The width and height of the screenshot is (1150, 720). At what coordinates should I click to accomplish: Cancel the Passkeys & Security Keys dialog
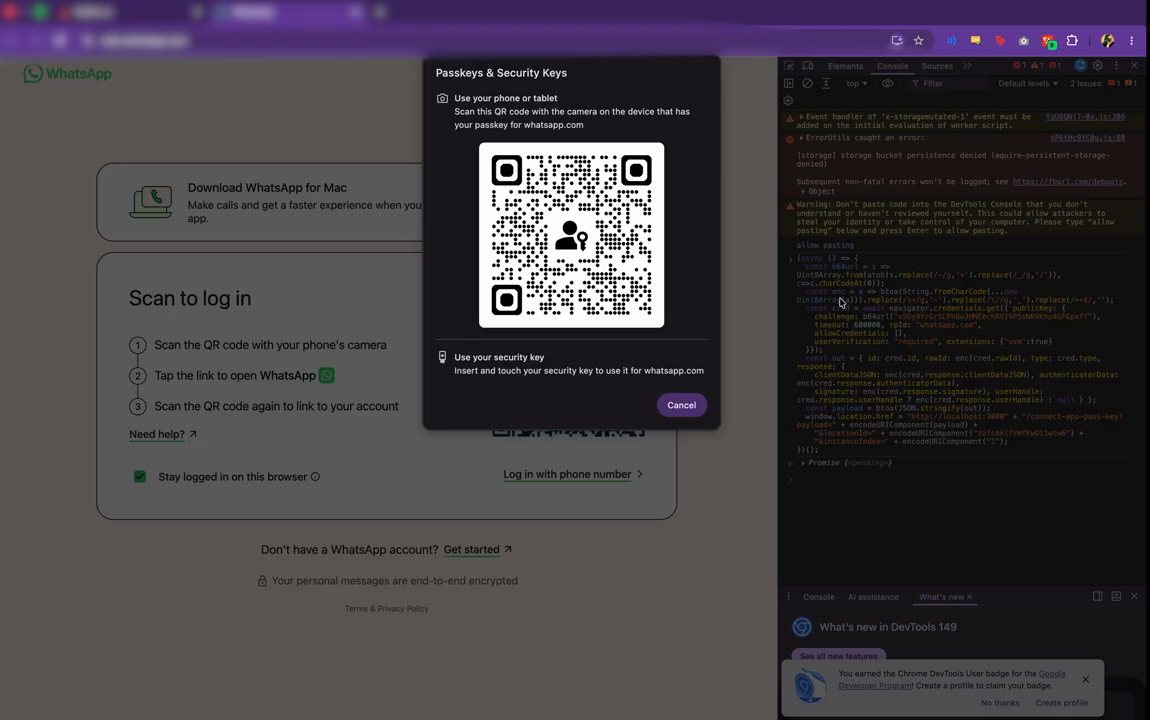(681, 405)
